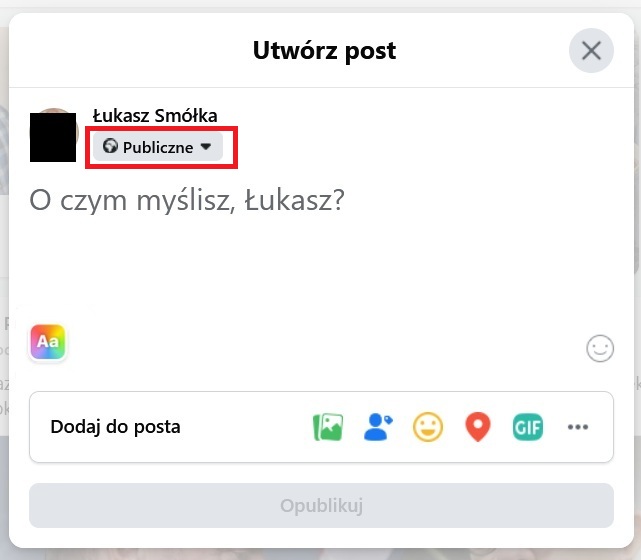Click the globe icon beside Publiczne
The height and width of the screenshot is (560, 641).
(x=110, y=146)
